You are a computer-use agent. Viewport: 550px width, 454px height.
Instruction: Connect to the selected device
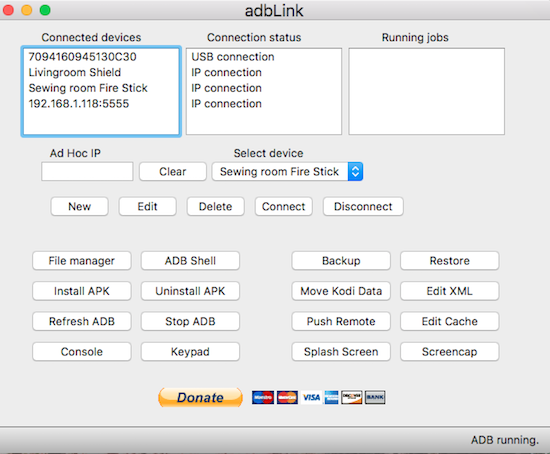click(x=283, y=207)
